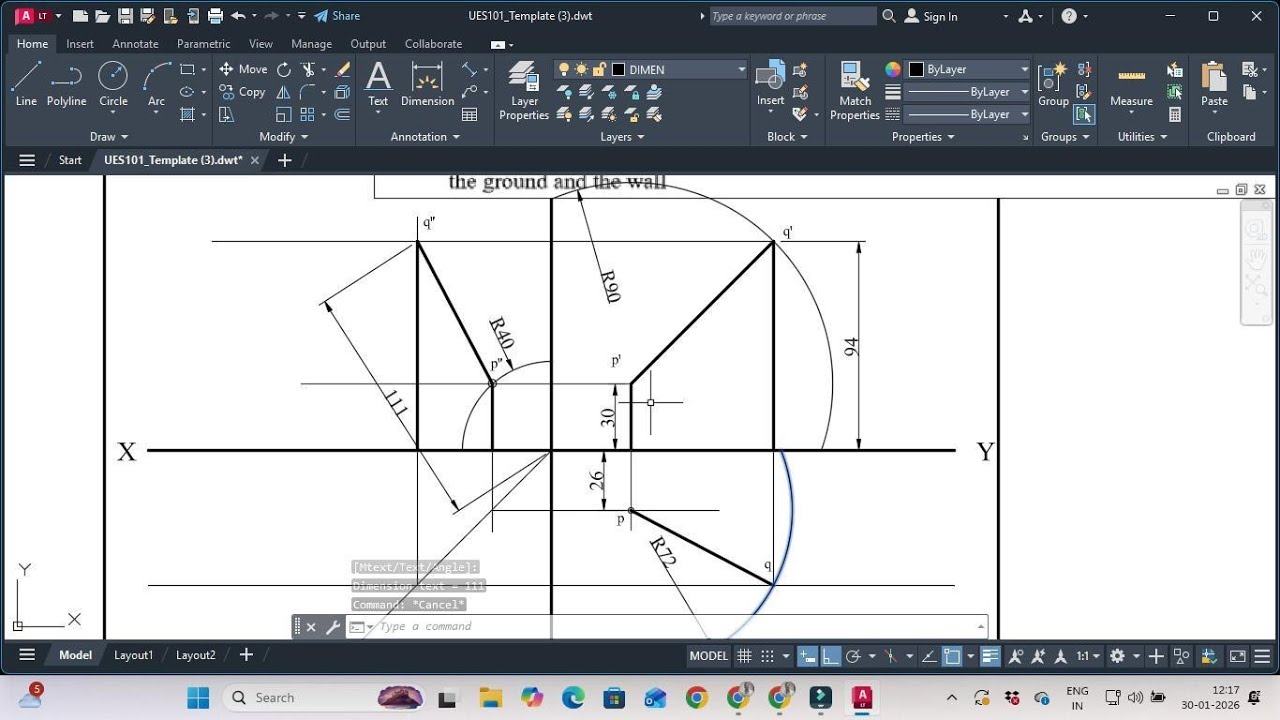Viewport: 1280px width, 720px height.
Task: Click the Move tool
Action: tap(243, 69)
